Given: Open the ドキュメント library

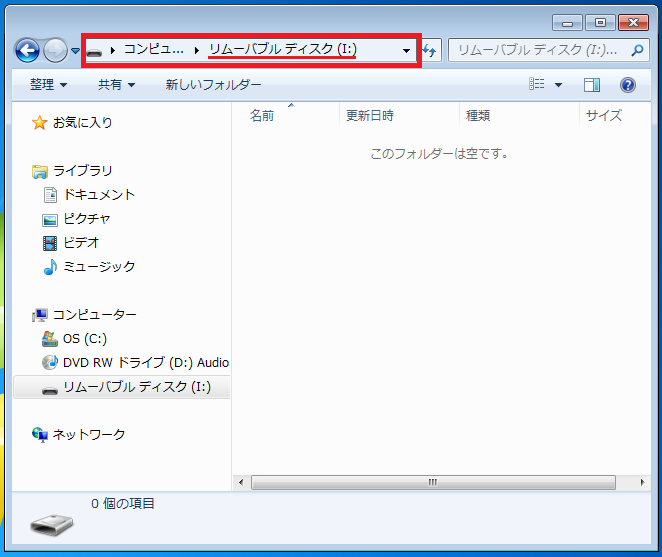Looking at the screenshot, I should tap(99, 195).
